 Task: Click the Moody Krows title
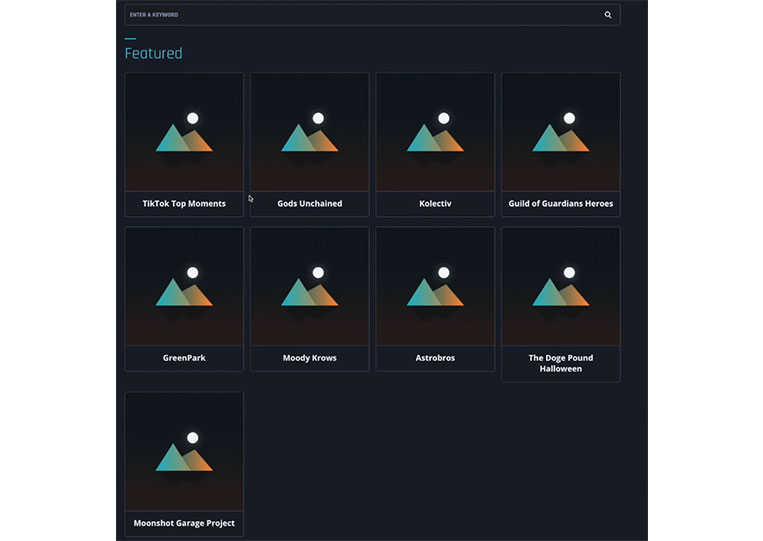(x=309, y=358)
